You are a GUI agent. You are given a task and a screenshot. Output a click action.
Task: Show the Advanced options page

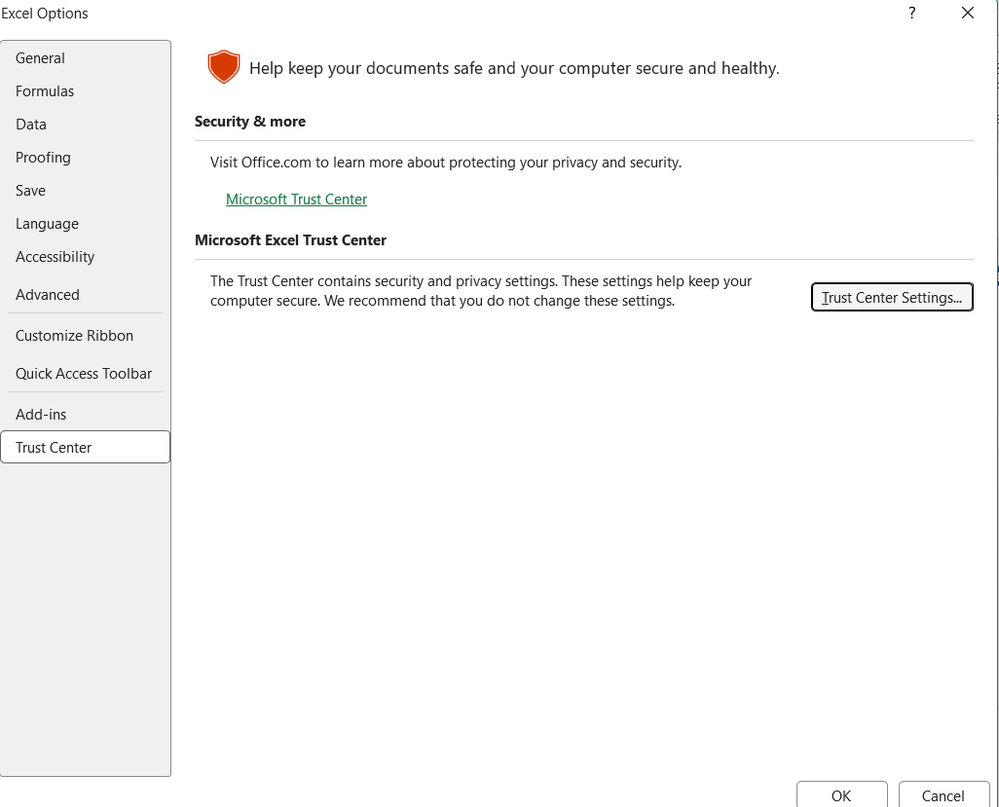click(47, 295)
